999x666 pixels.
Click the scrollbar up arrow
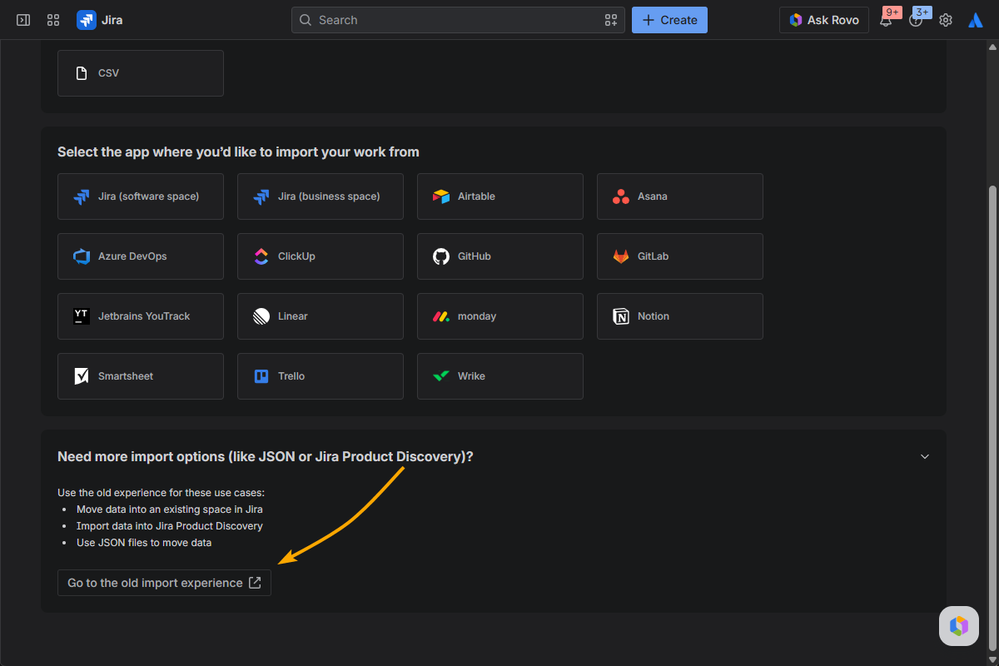pos(992,47)
